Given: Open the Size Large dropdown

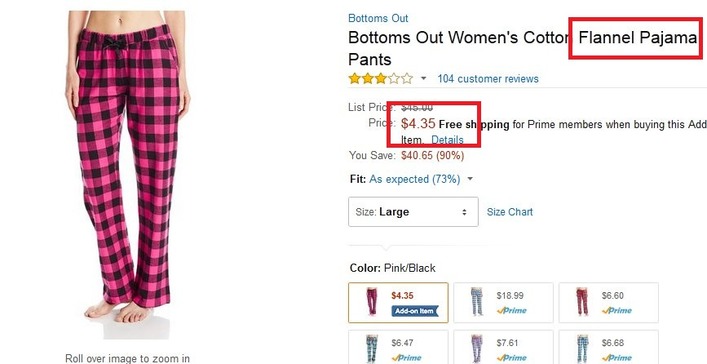Looking at the screenshot, I should (413, 212).
